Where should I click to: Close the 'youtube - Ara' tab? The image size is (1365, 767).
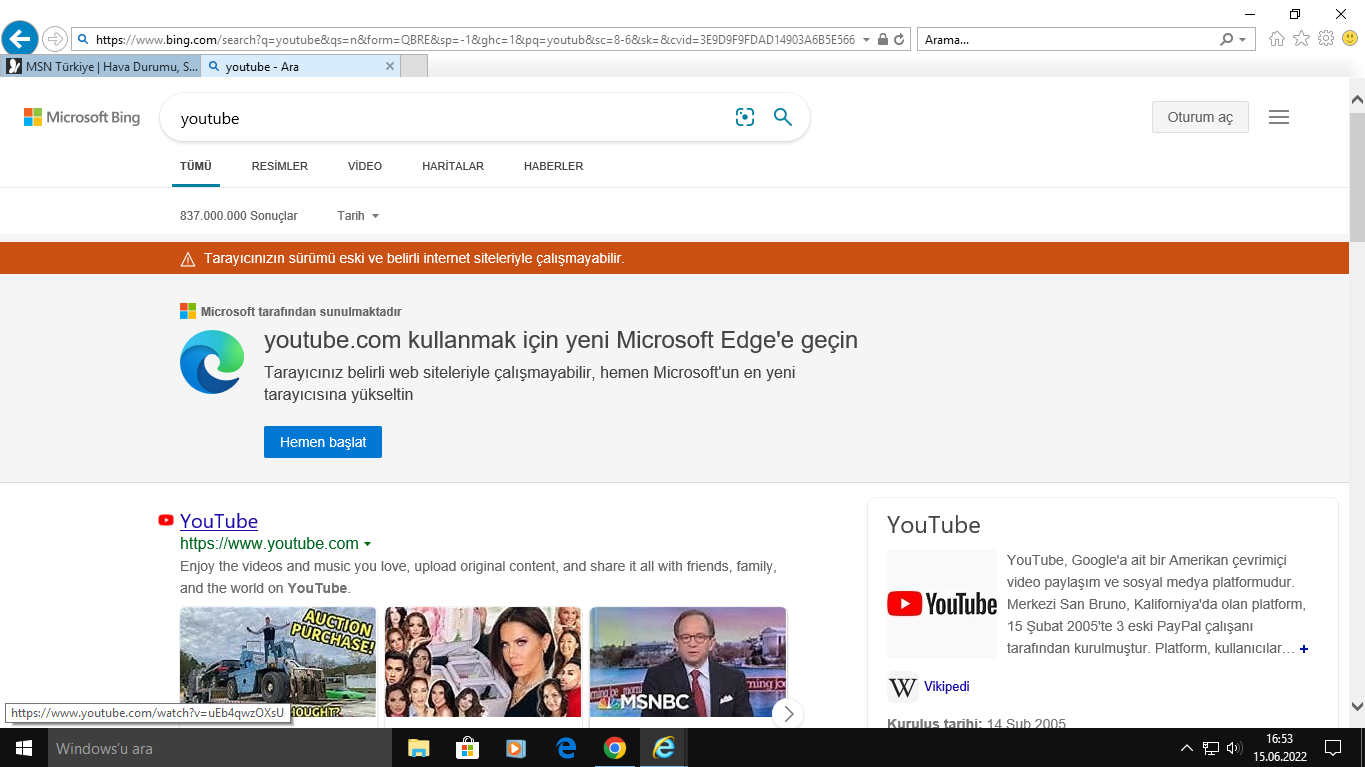coord(390,66)
